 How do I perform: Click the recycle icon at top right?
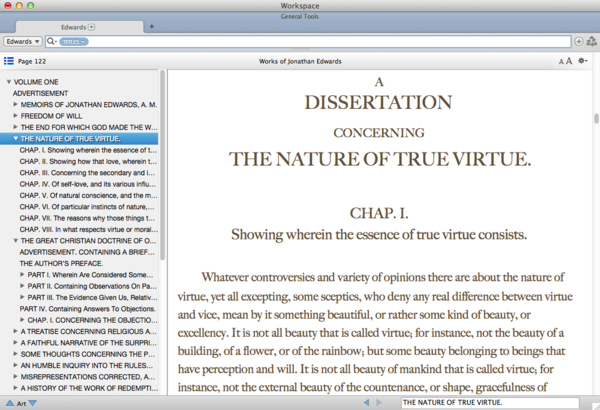point(592,41)
